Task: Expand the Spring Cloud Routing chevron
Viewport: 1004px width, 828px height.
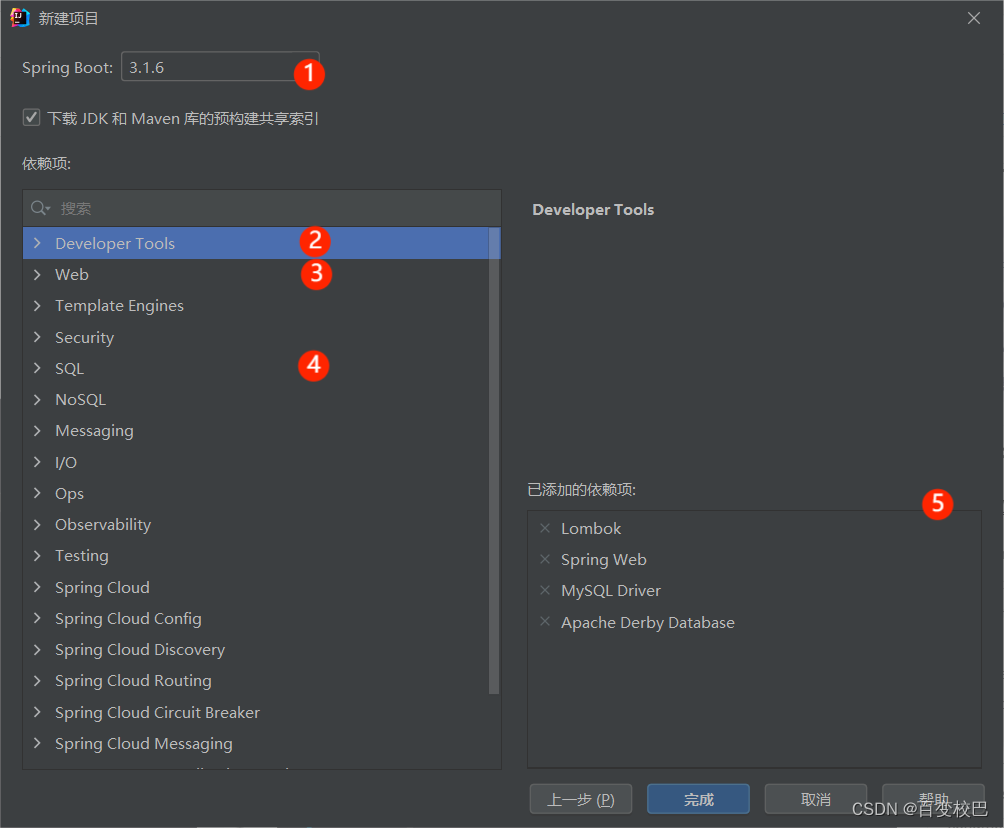Action: pyautogui.click(x=37, y=681)
